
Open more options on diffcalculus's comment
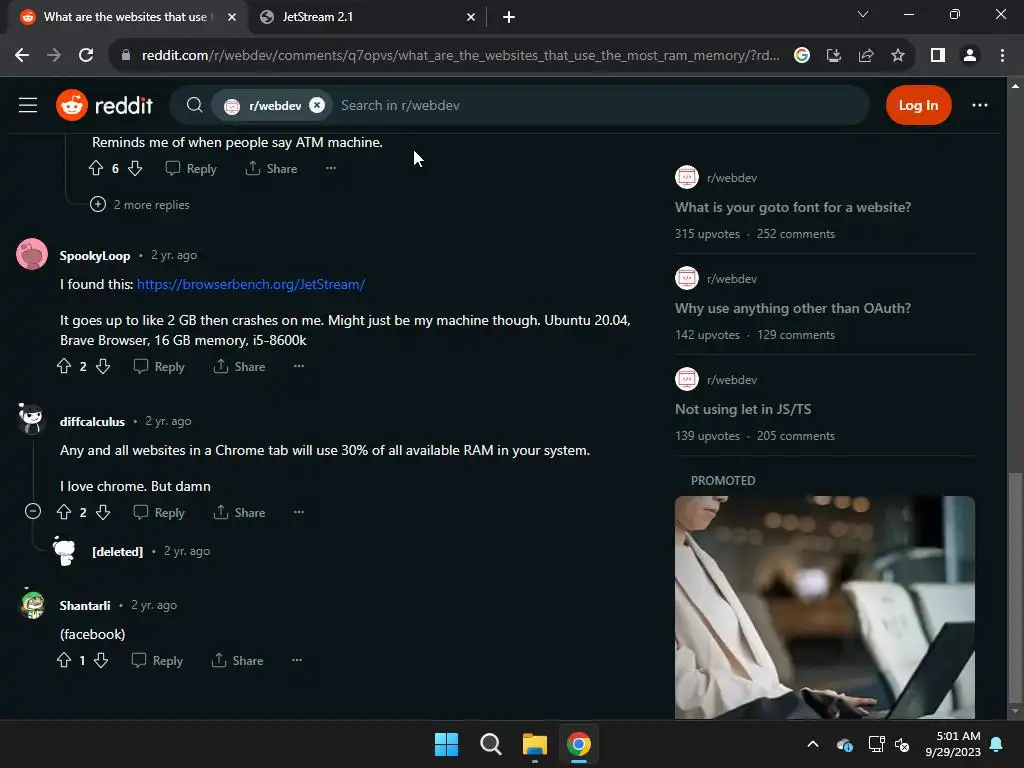click(x=298, y=513)
